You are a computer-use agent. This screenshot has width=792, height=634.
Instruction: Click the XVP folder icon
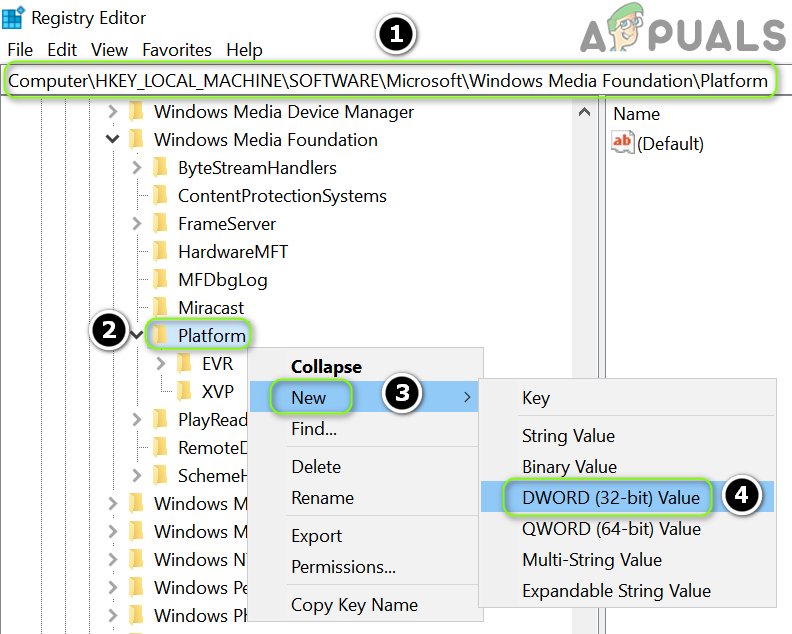184,392
